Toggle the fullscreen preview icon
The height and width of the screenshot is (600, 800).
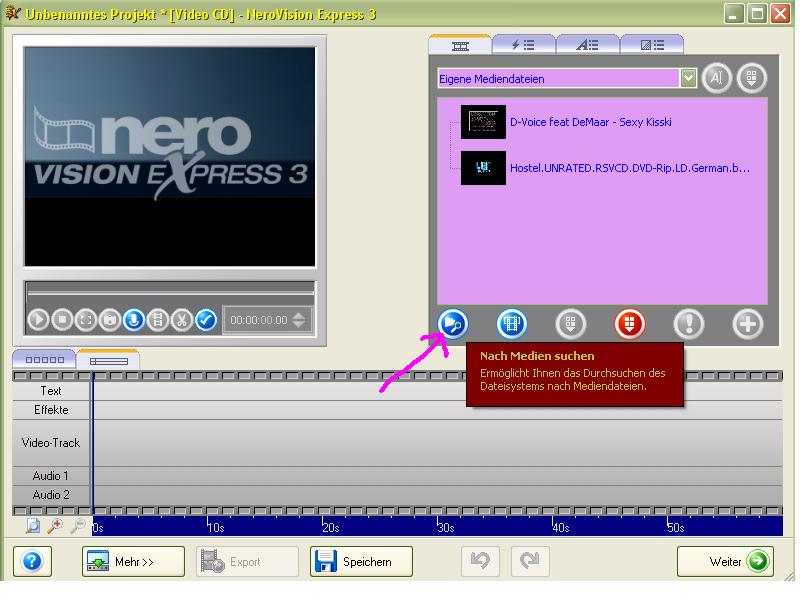(x=86, y=320)
